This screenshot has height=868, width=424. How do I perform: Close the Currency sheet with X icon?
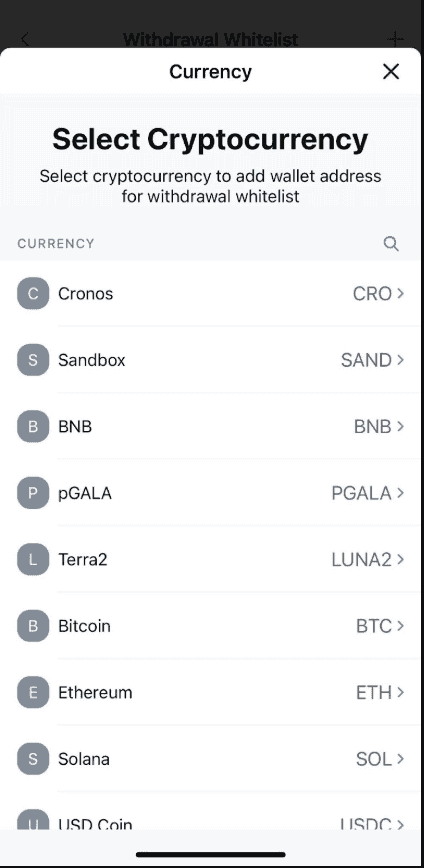391,71
